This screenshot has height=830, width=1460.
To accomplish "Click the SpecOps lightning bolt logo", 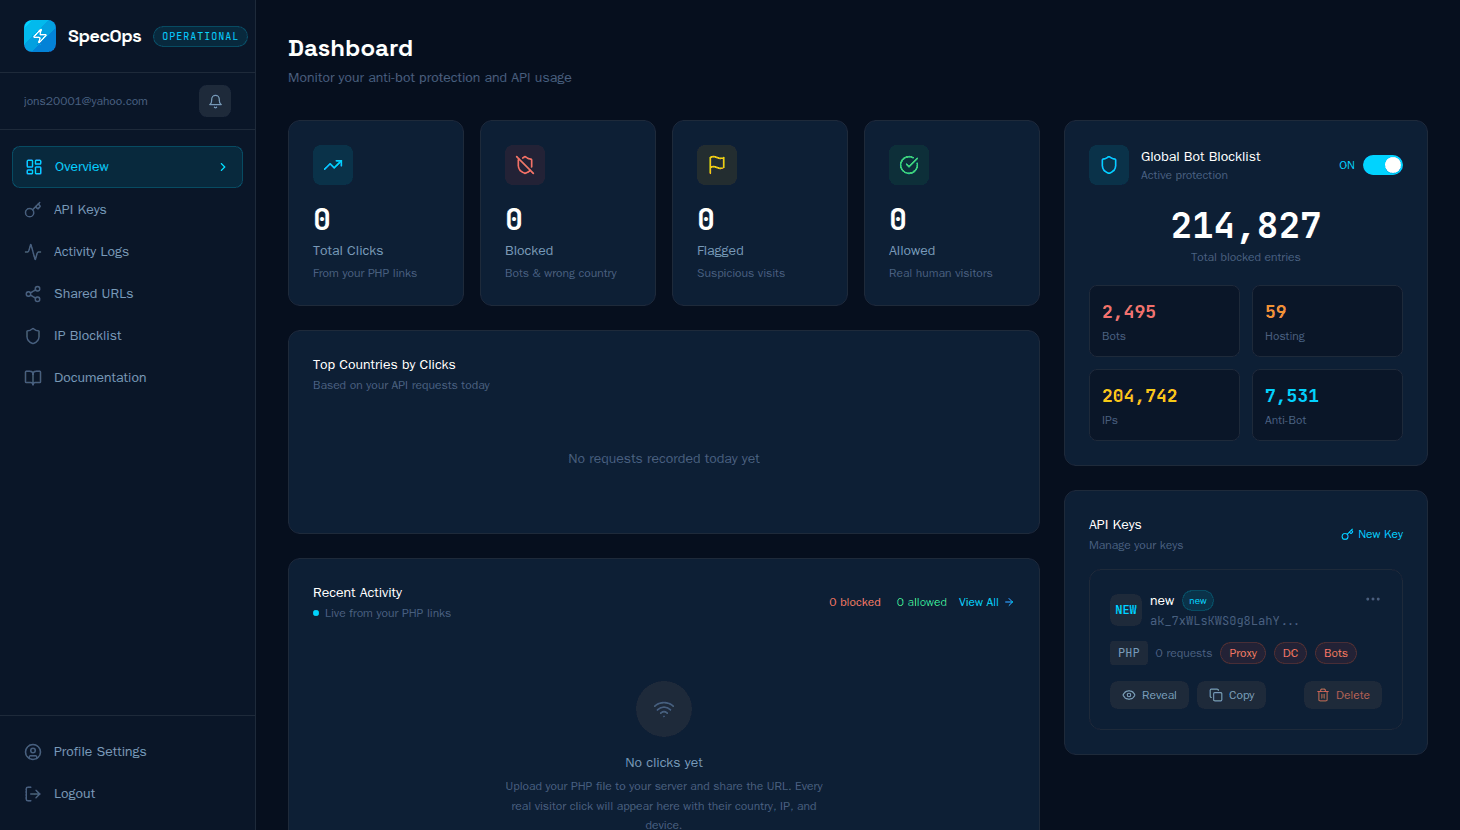I will pos(40,36).
